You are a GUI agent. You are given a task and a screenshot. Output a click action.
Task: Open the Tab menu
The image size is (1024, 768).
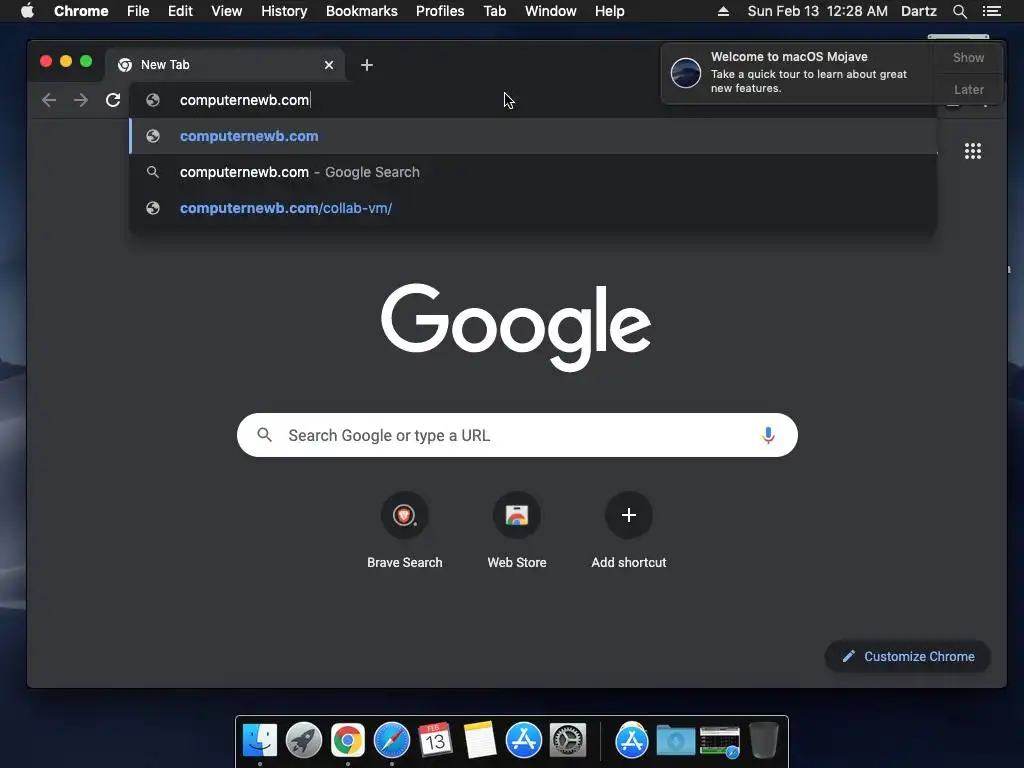coord(495,11)
